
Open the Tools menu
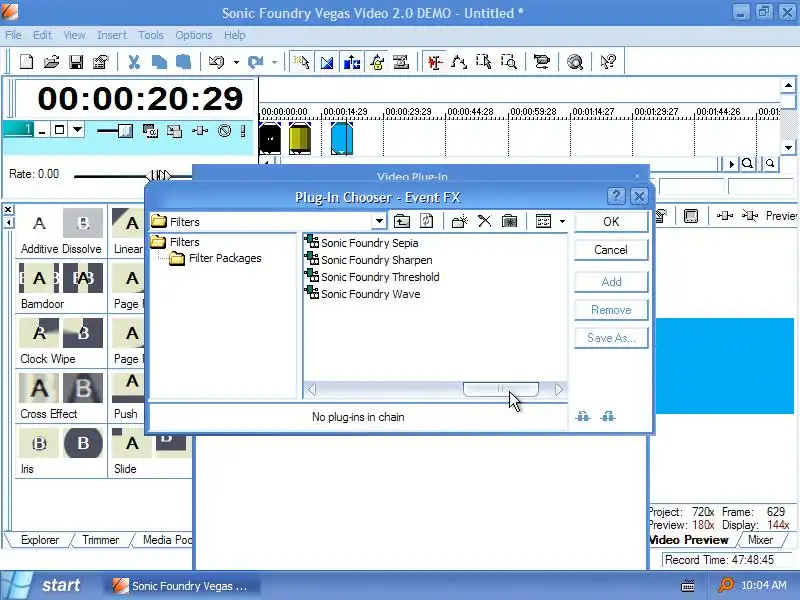pyautogui.click(x=151, y=35)
